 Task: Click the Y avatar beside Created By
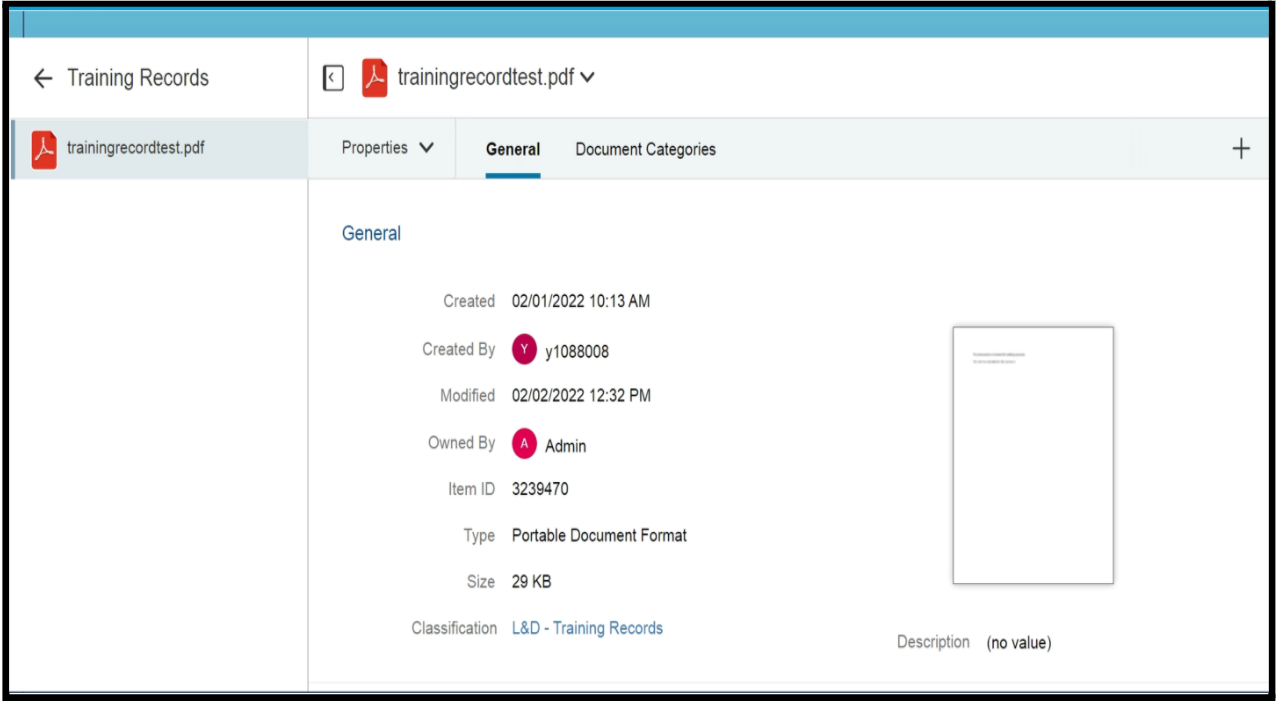[524, 350]
